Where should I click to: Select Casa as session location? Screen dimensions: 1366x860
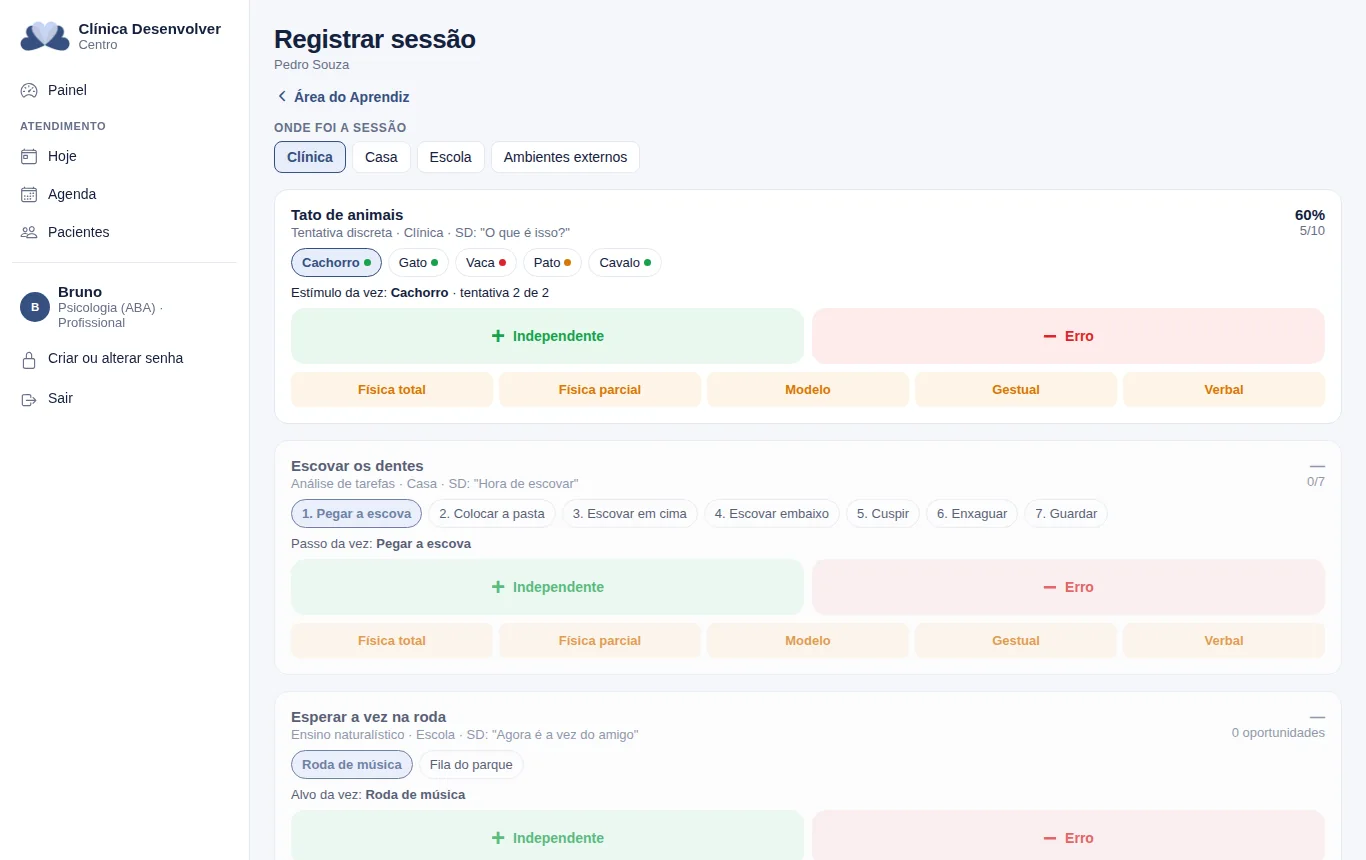(x=381, y=157)
